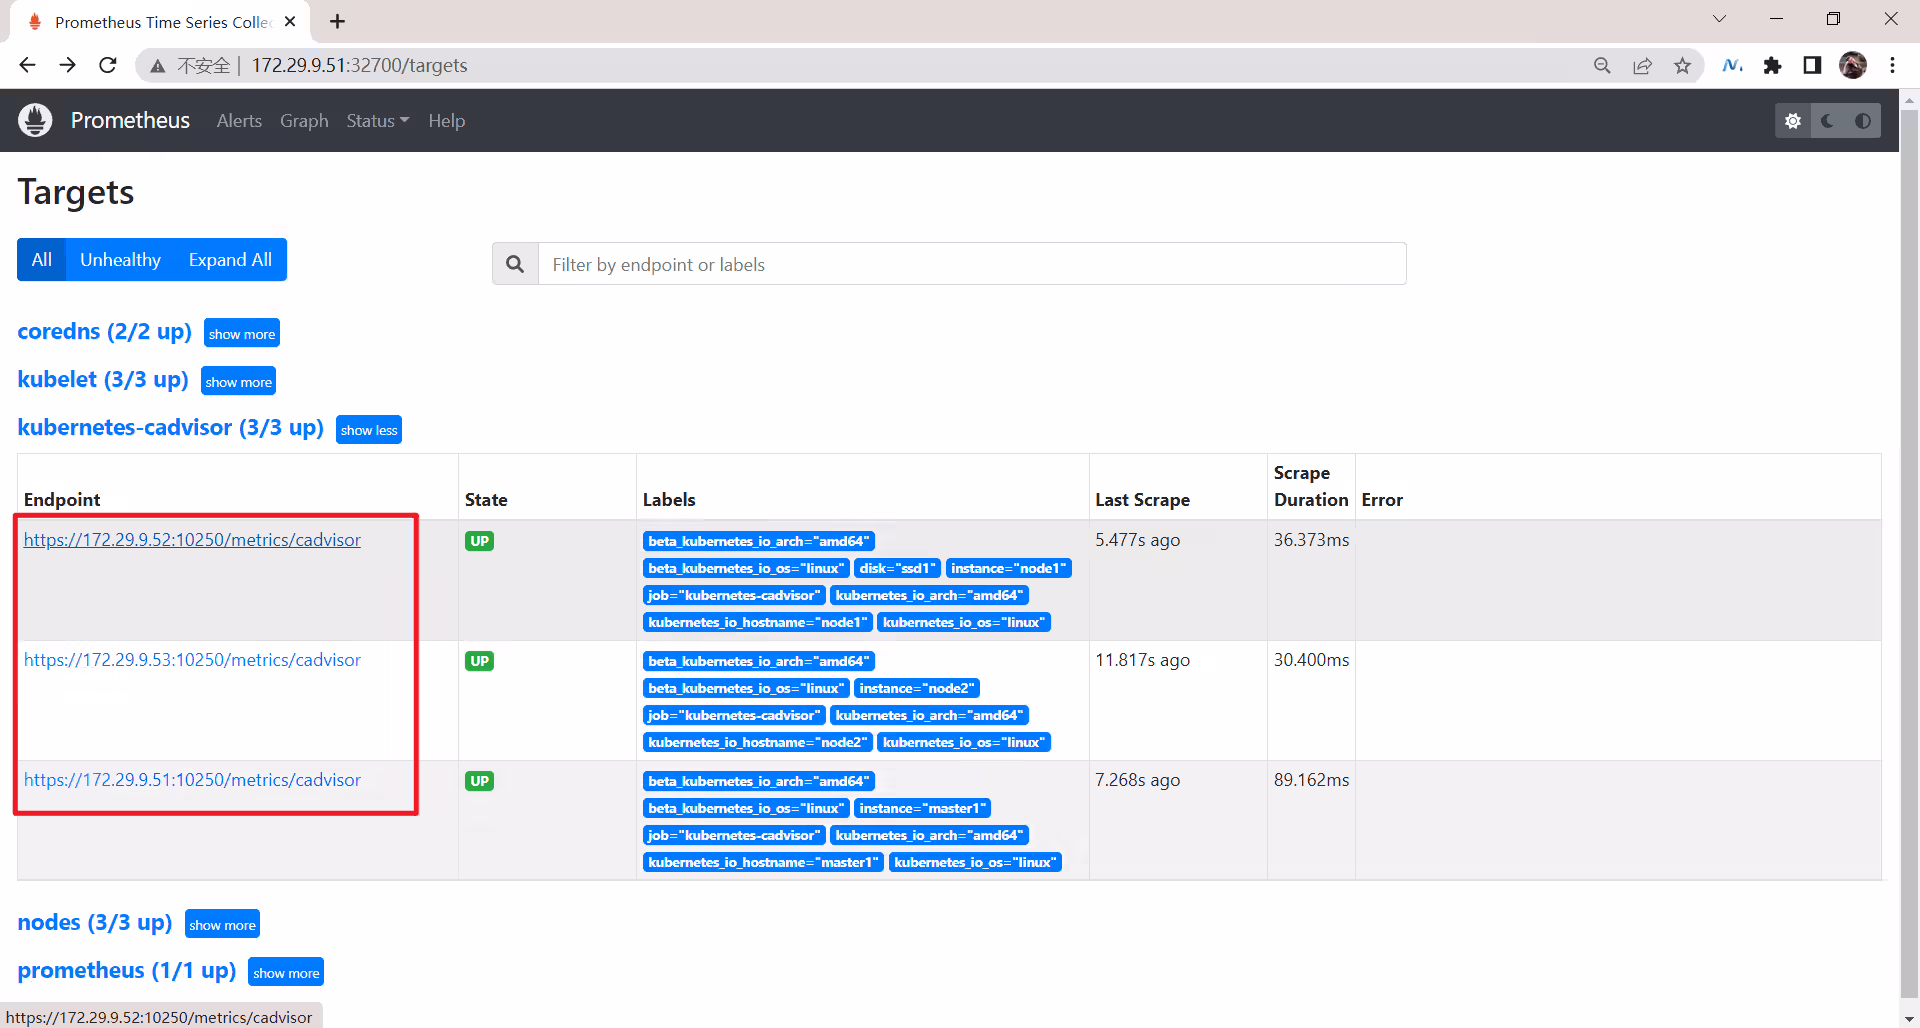Click the instance="node2" label badge
The width and height of the screenshot is (1920, 1028).
click(917, 688)
